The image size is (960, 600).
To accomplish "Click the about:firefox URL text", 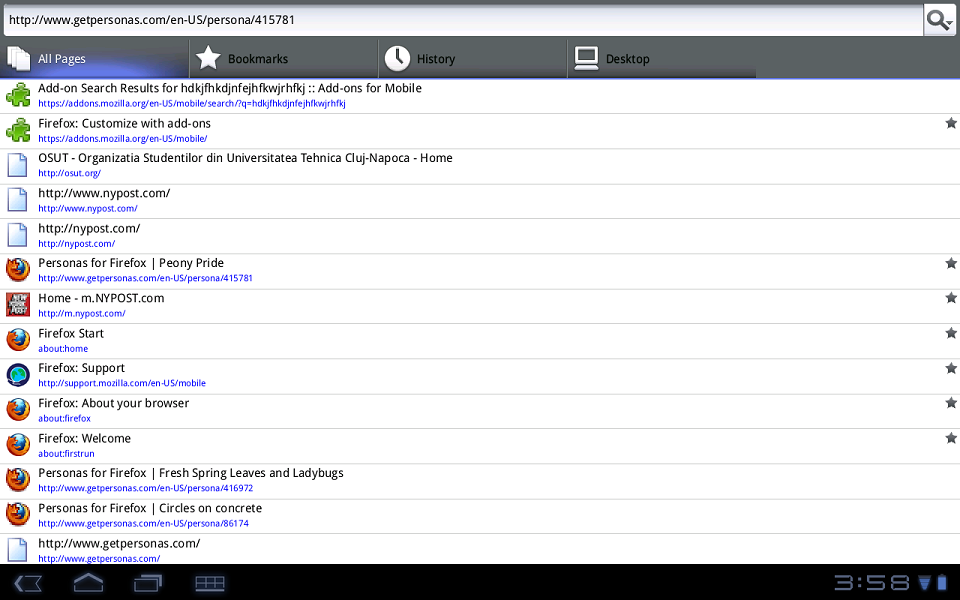I will point(64,419).
